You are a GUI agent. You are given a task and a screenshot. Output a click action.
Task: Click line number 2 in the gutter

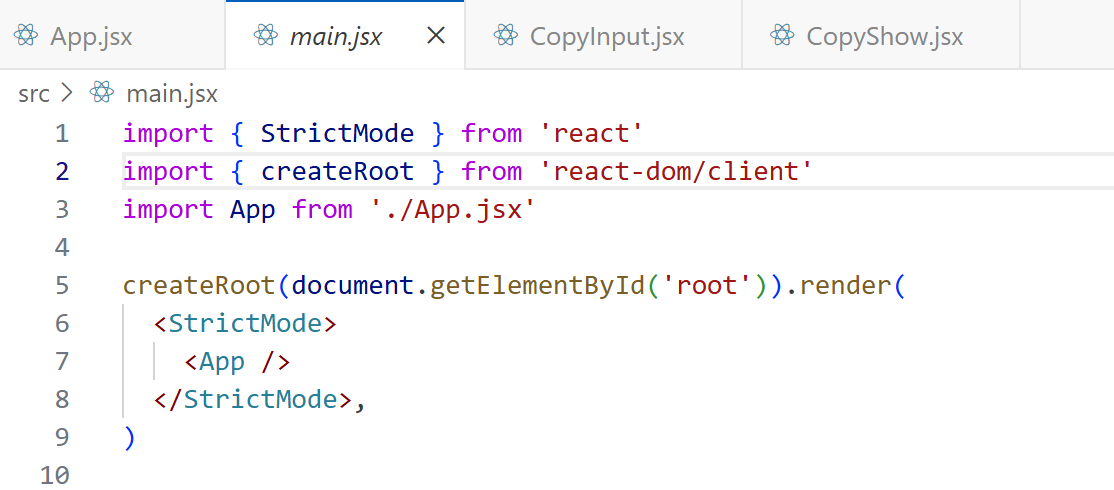(x=62, y=171)
